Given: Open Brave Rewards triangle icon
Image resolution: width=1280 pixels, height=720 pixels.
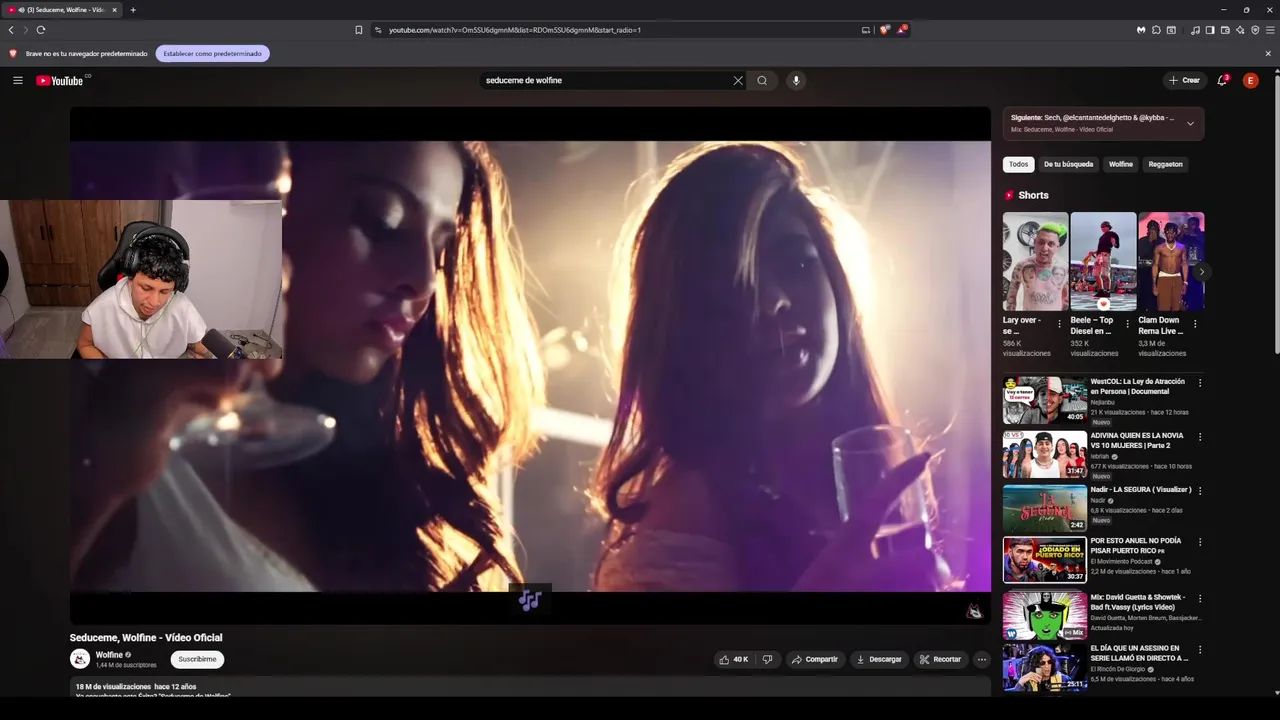Looking at the screenshot, I should pos(901,30).
